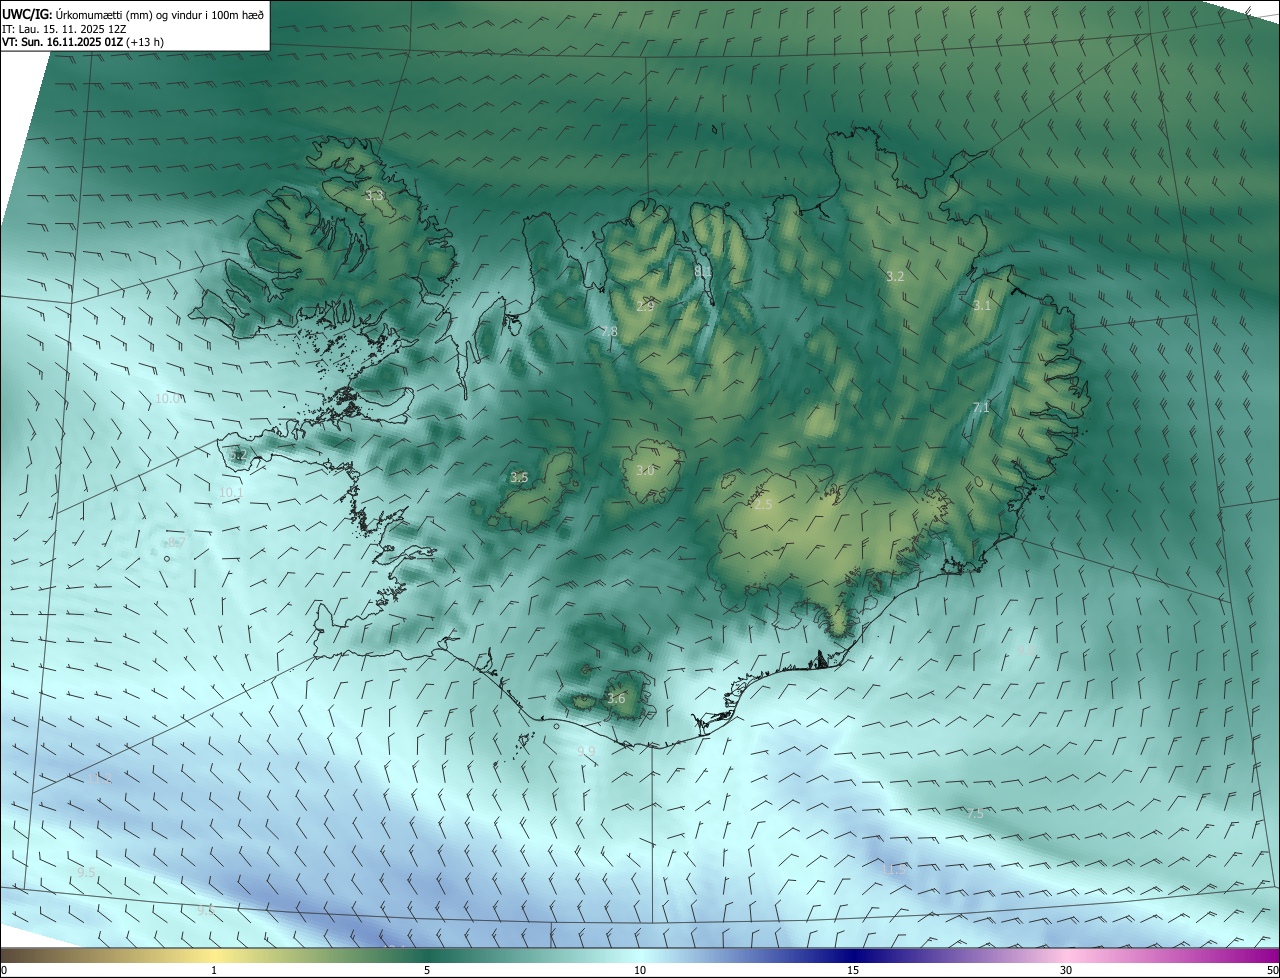Click the "3.5" value label on the map

[x=519, y=478]
